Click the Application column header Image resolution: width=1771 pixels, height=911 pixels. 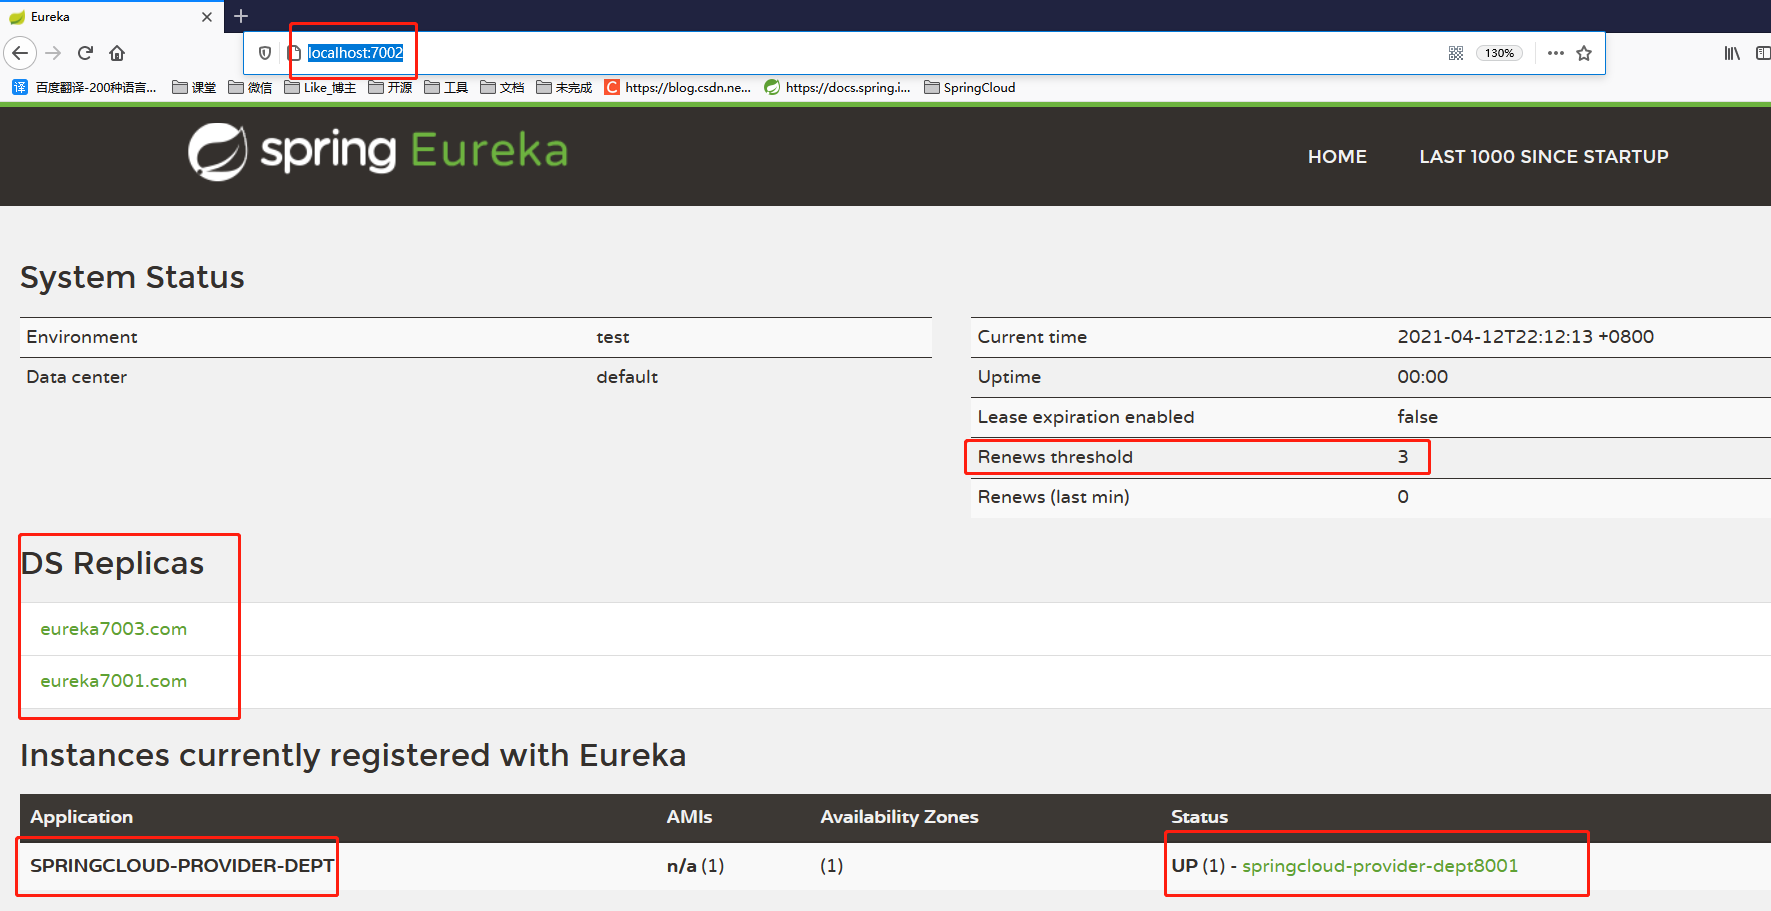pyautogui.click(x=81, y=817)
